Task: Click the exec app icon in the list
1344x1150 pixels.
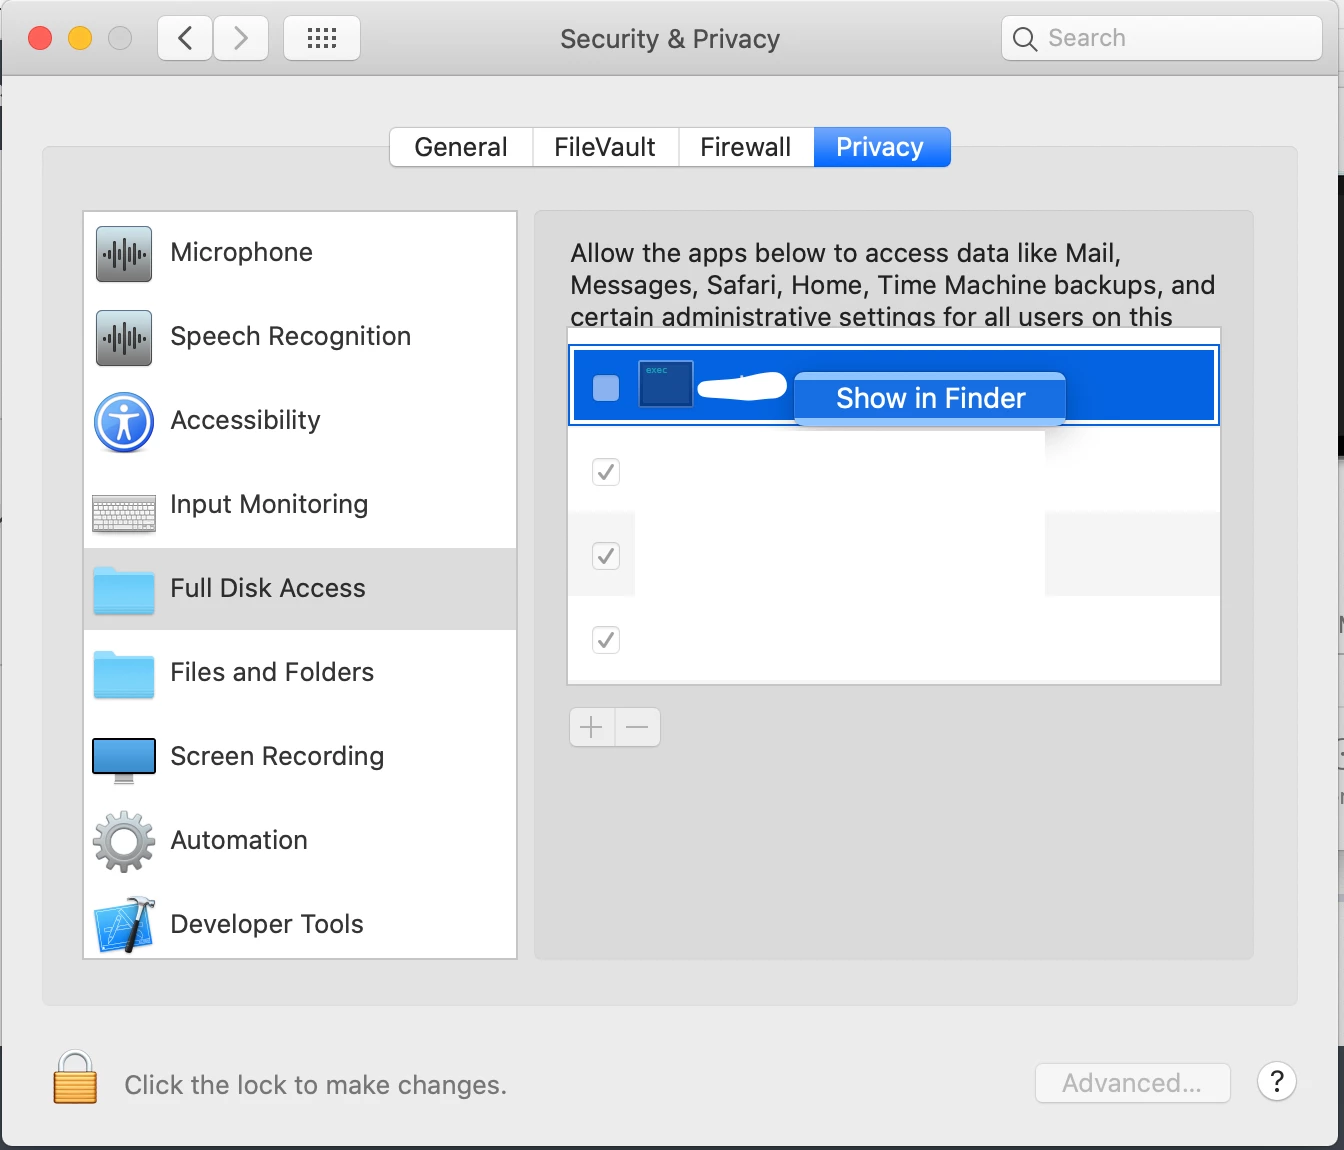Action: (x=666, y=384)
